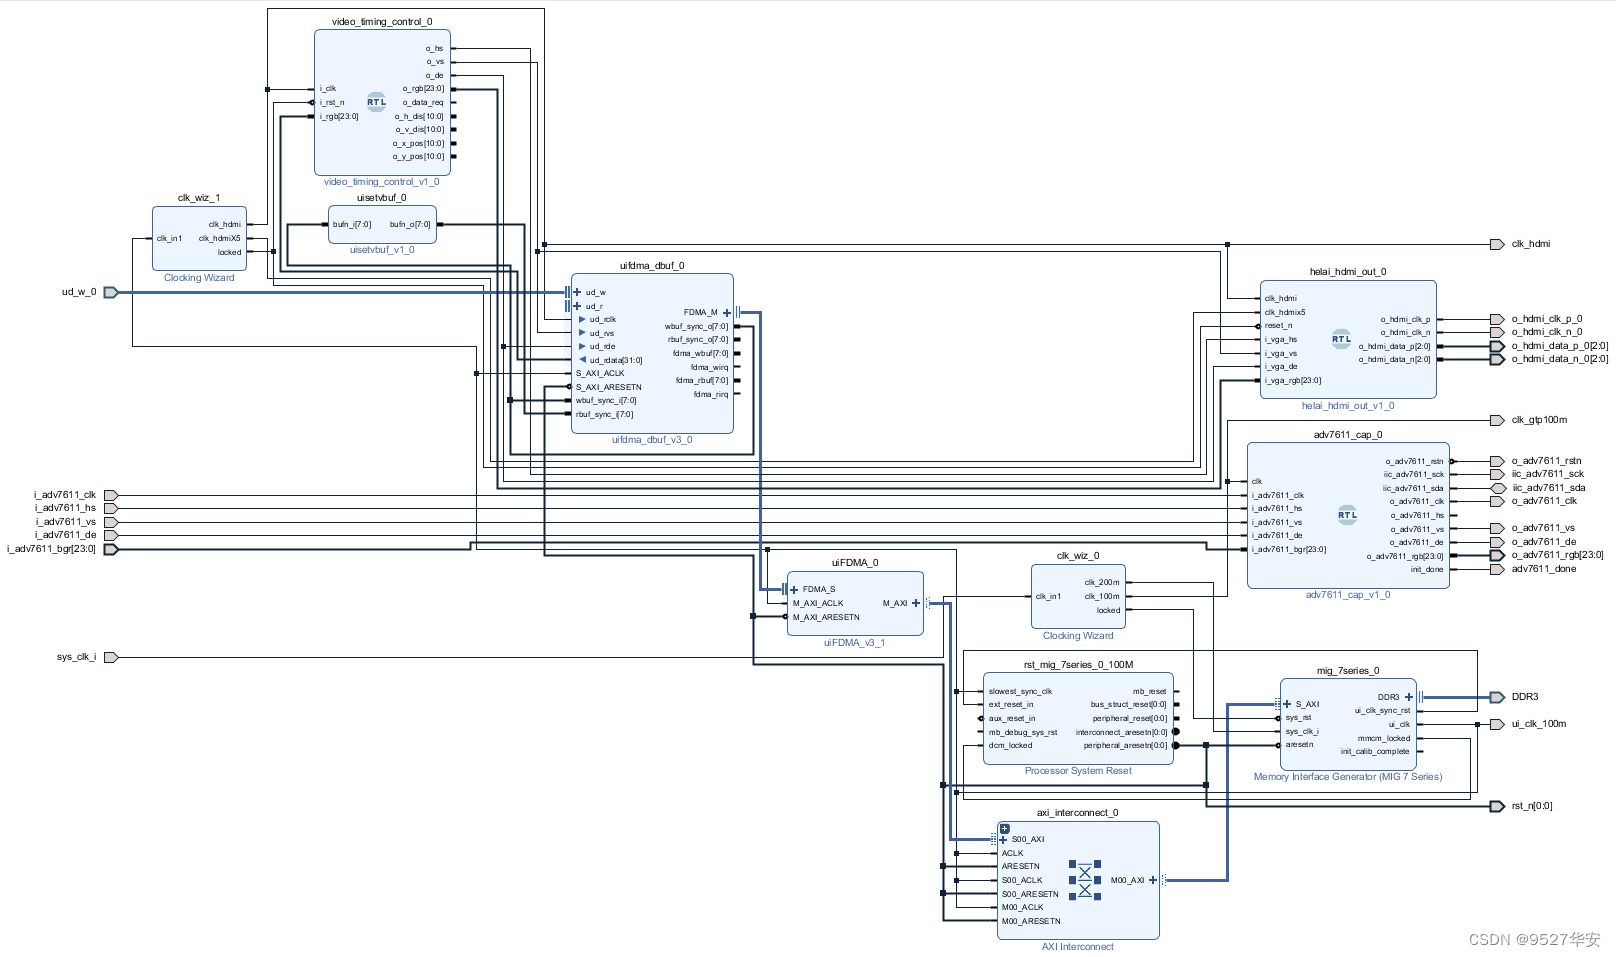Click Clocking Wizard label under clk_wiz_1
Screen dimensions: 1616x957
point(199,278)
